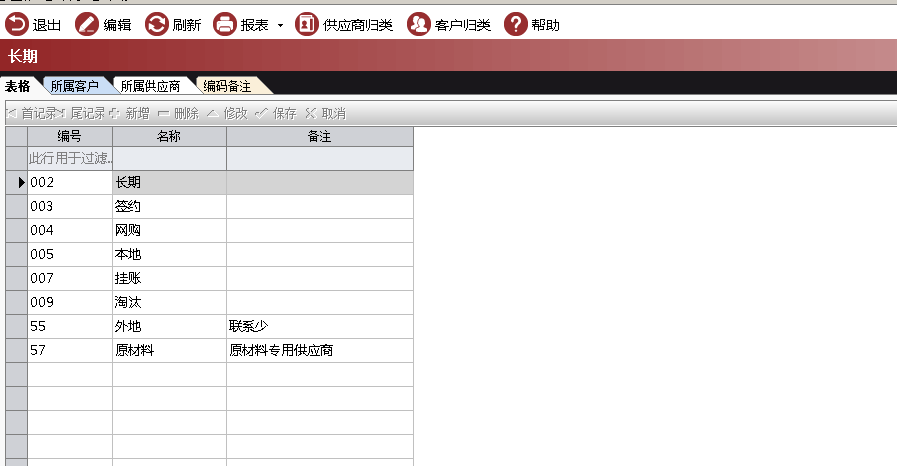897x466 pixels.
Task: Switch to the 编码备注 tab
Action: (227, 86)
